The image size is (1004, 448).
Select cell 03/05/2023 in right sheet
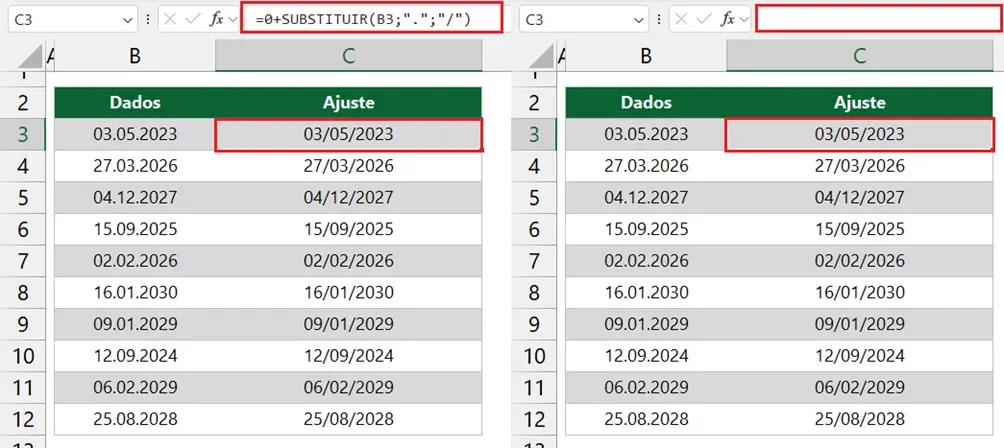859,134
